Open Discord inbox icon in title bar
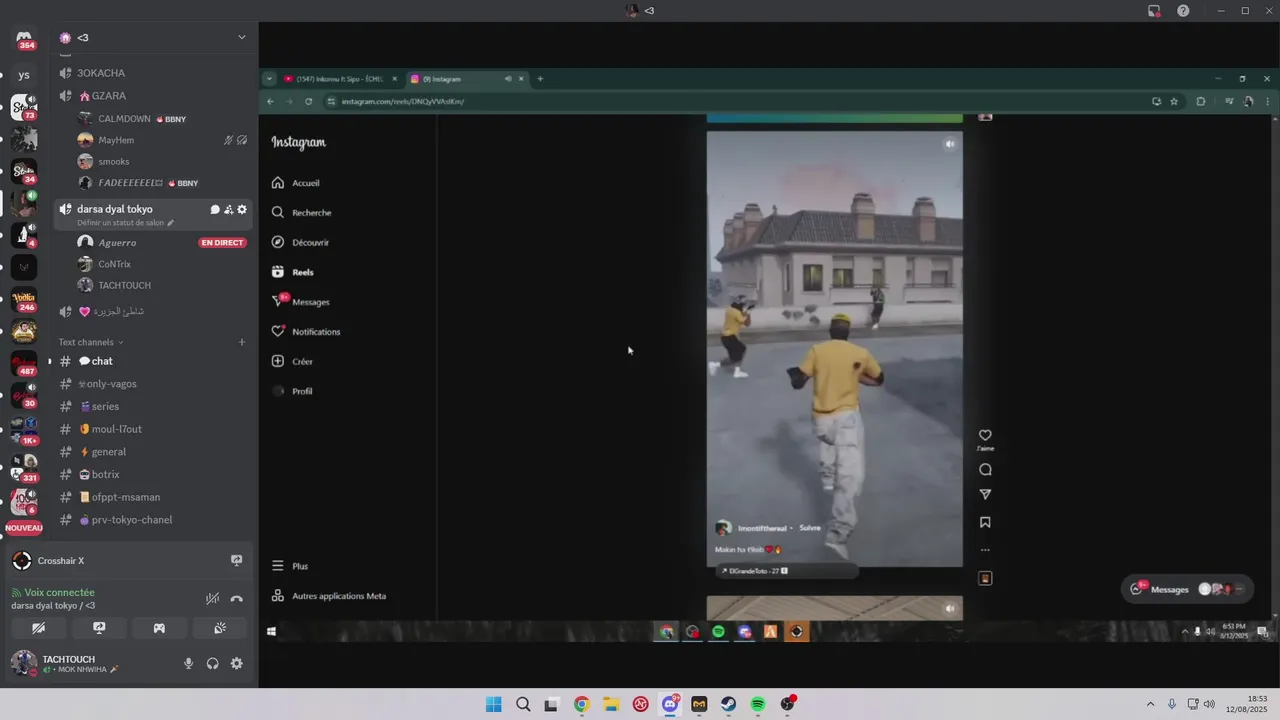Viewport: 1280px width, 720px height. pyautogui.click(x=1154, y=11)
